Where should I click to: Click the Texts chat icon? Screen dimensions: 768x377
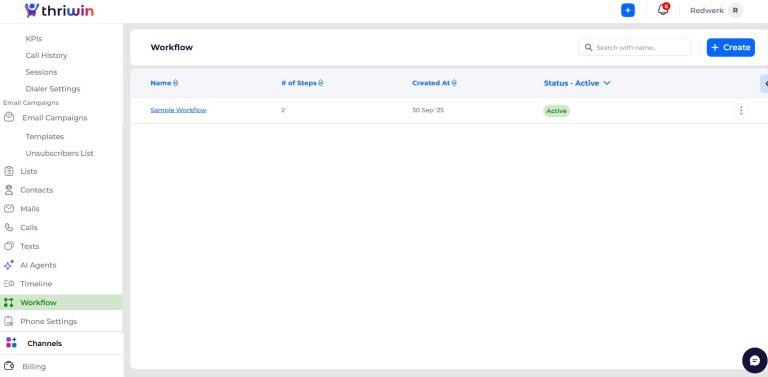coord(9,246)
